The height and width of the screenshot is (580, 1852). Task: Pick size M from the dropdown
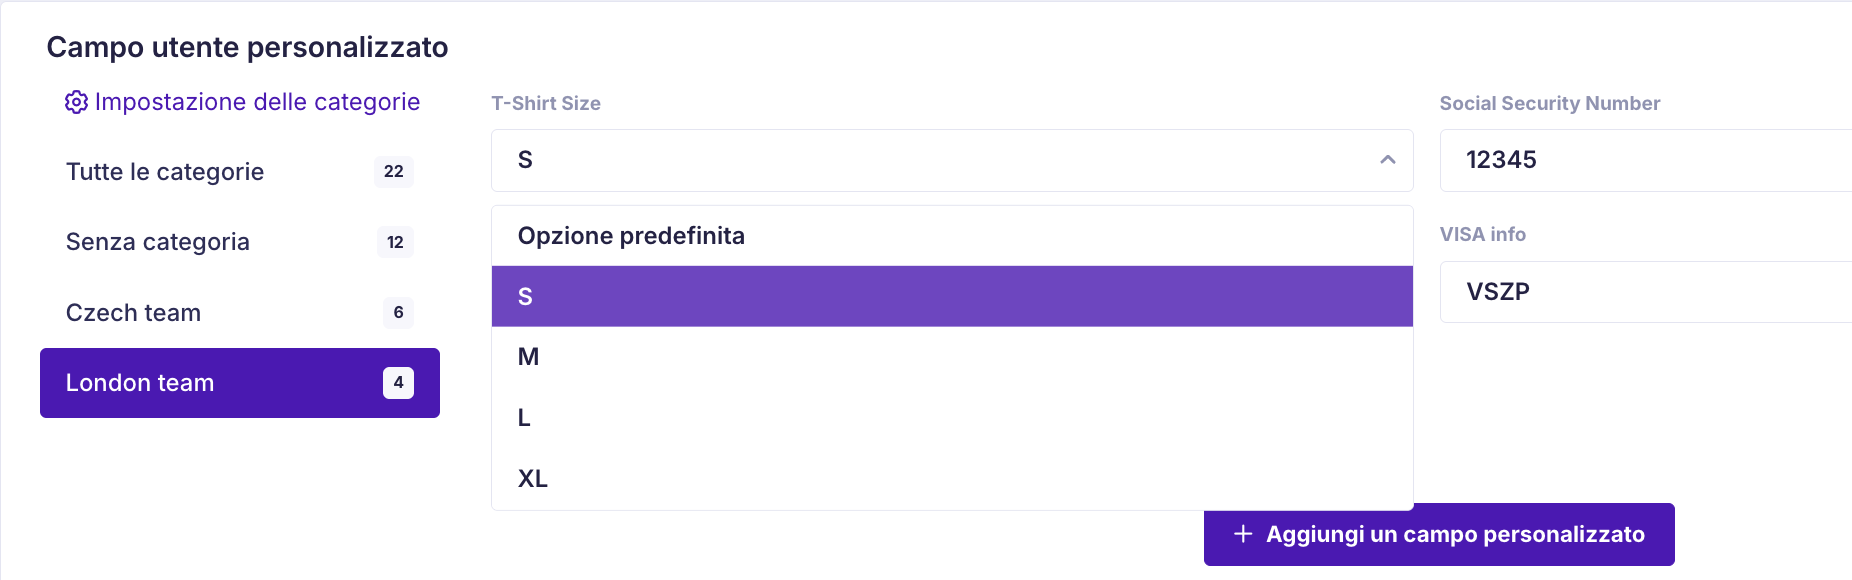pos(952,357)
